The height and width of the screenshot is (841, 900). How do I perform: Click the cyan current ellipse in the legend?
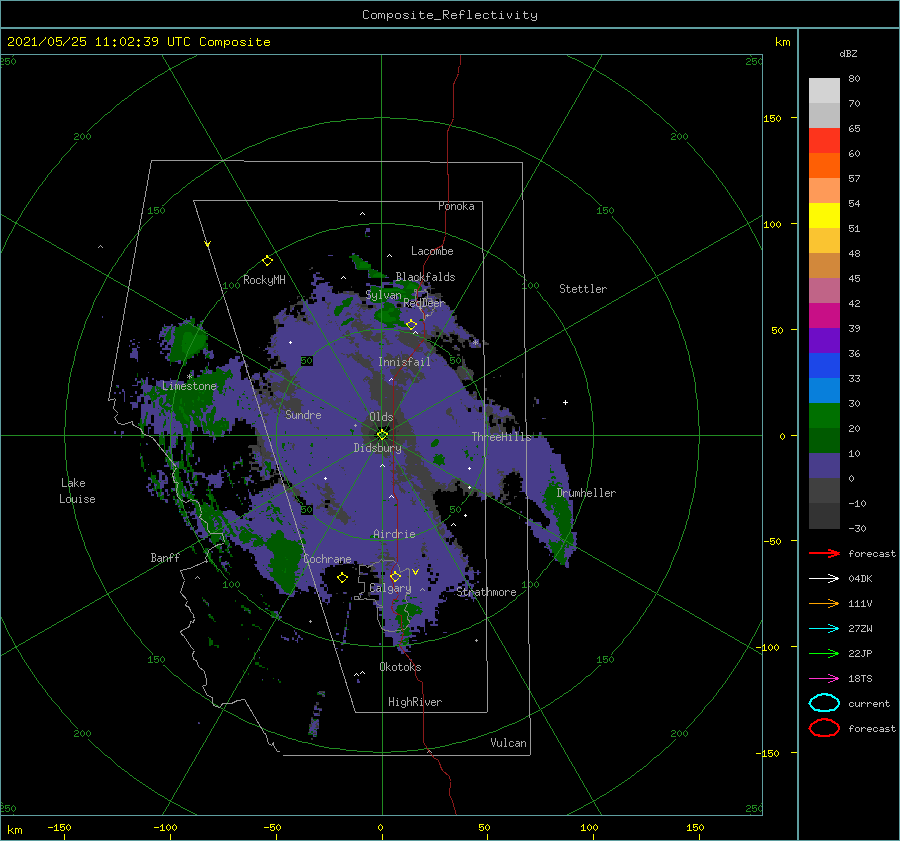click(x=824, y=703)
